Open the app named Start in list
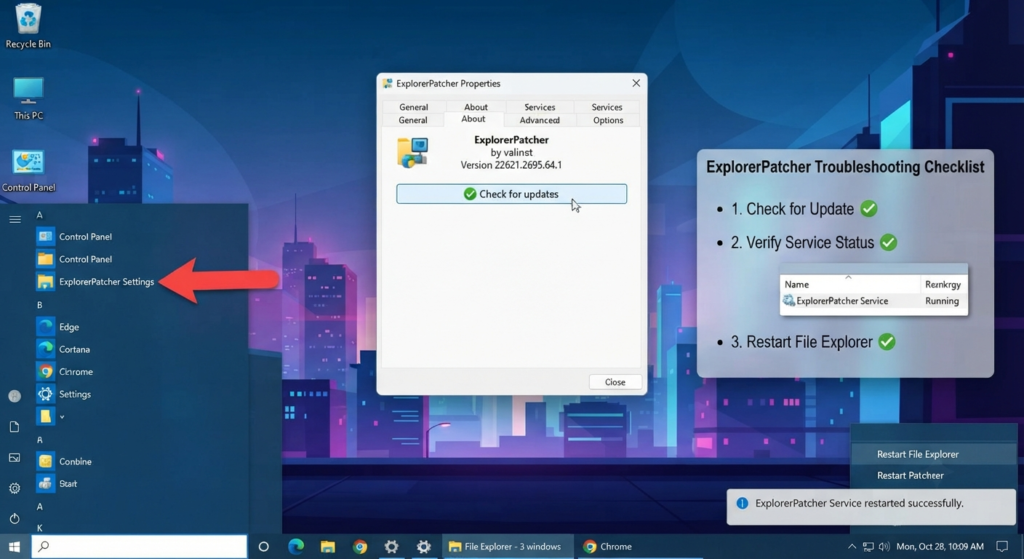1024x559 pixels. click(x=57, y=483)
